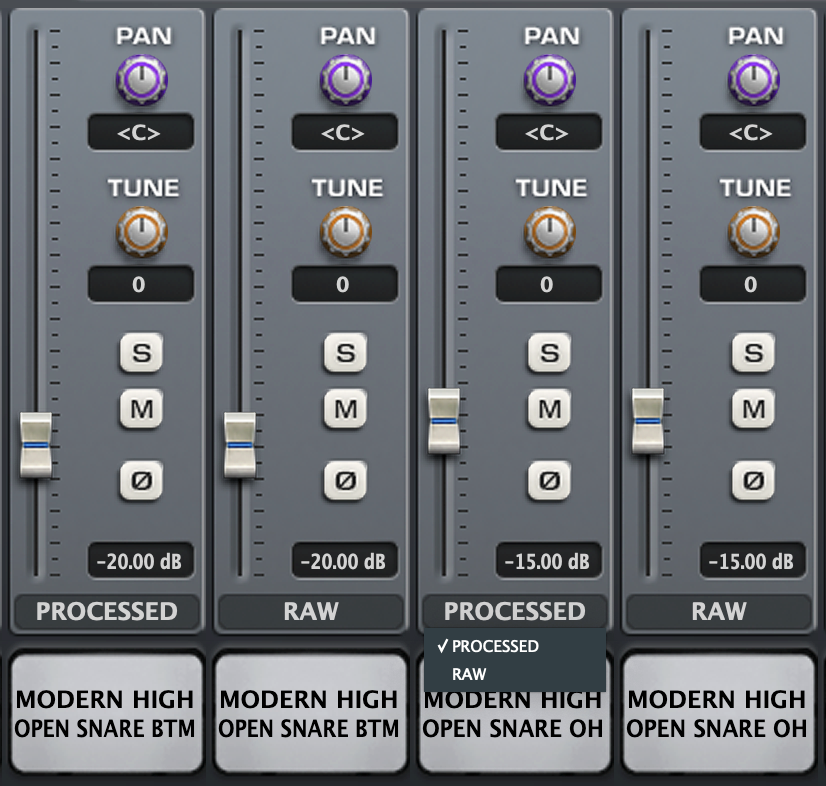Invert phase on the raw Snare OH channel

point(753,481)
